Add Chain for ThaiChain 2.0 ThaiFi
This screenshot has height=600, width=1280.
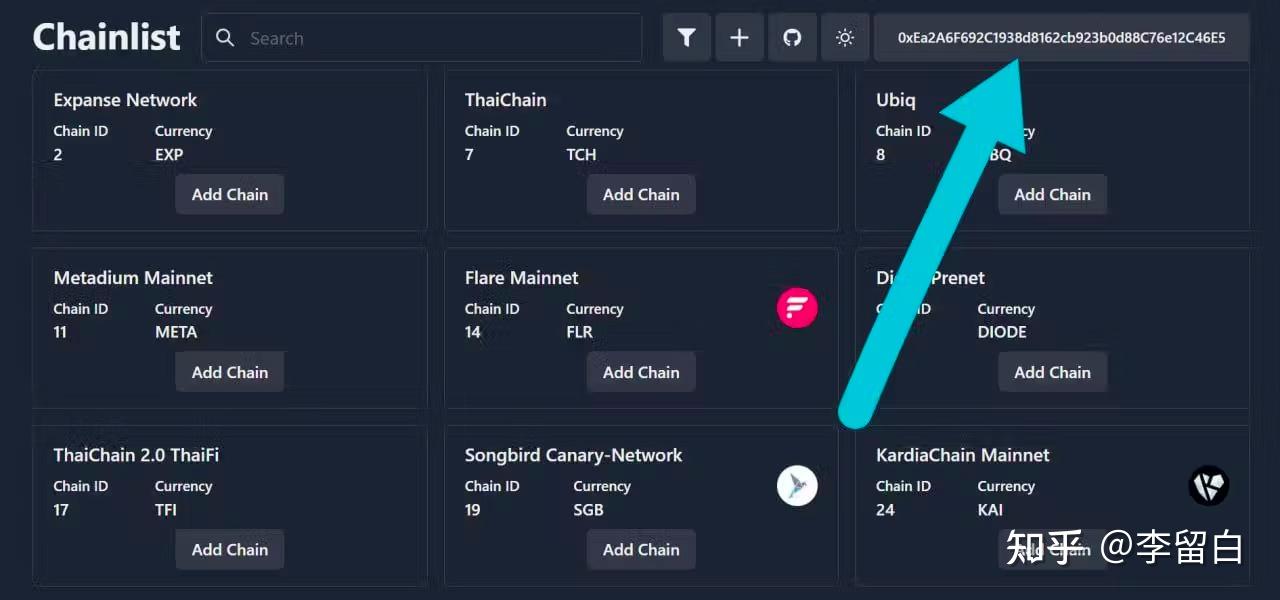(229, 549)
